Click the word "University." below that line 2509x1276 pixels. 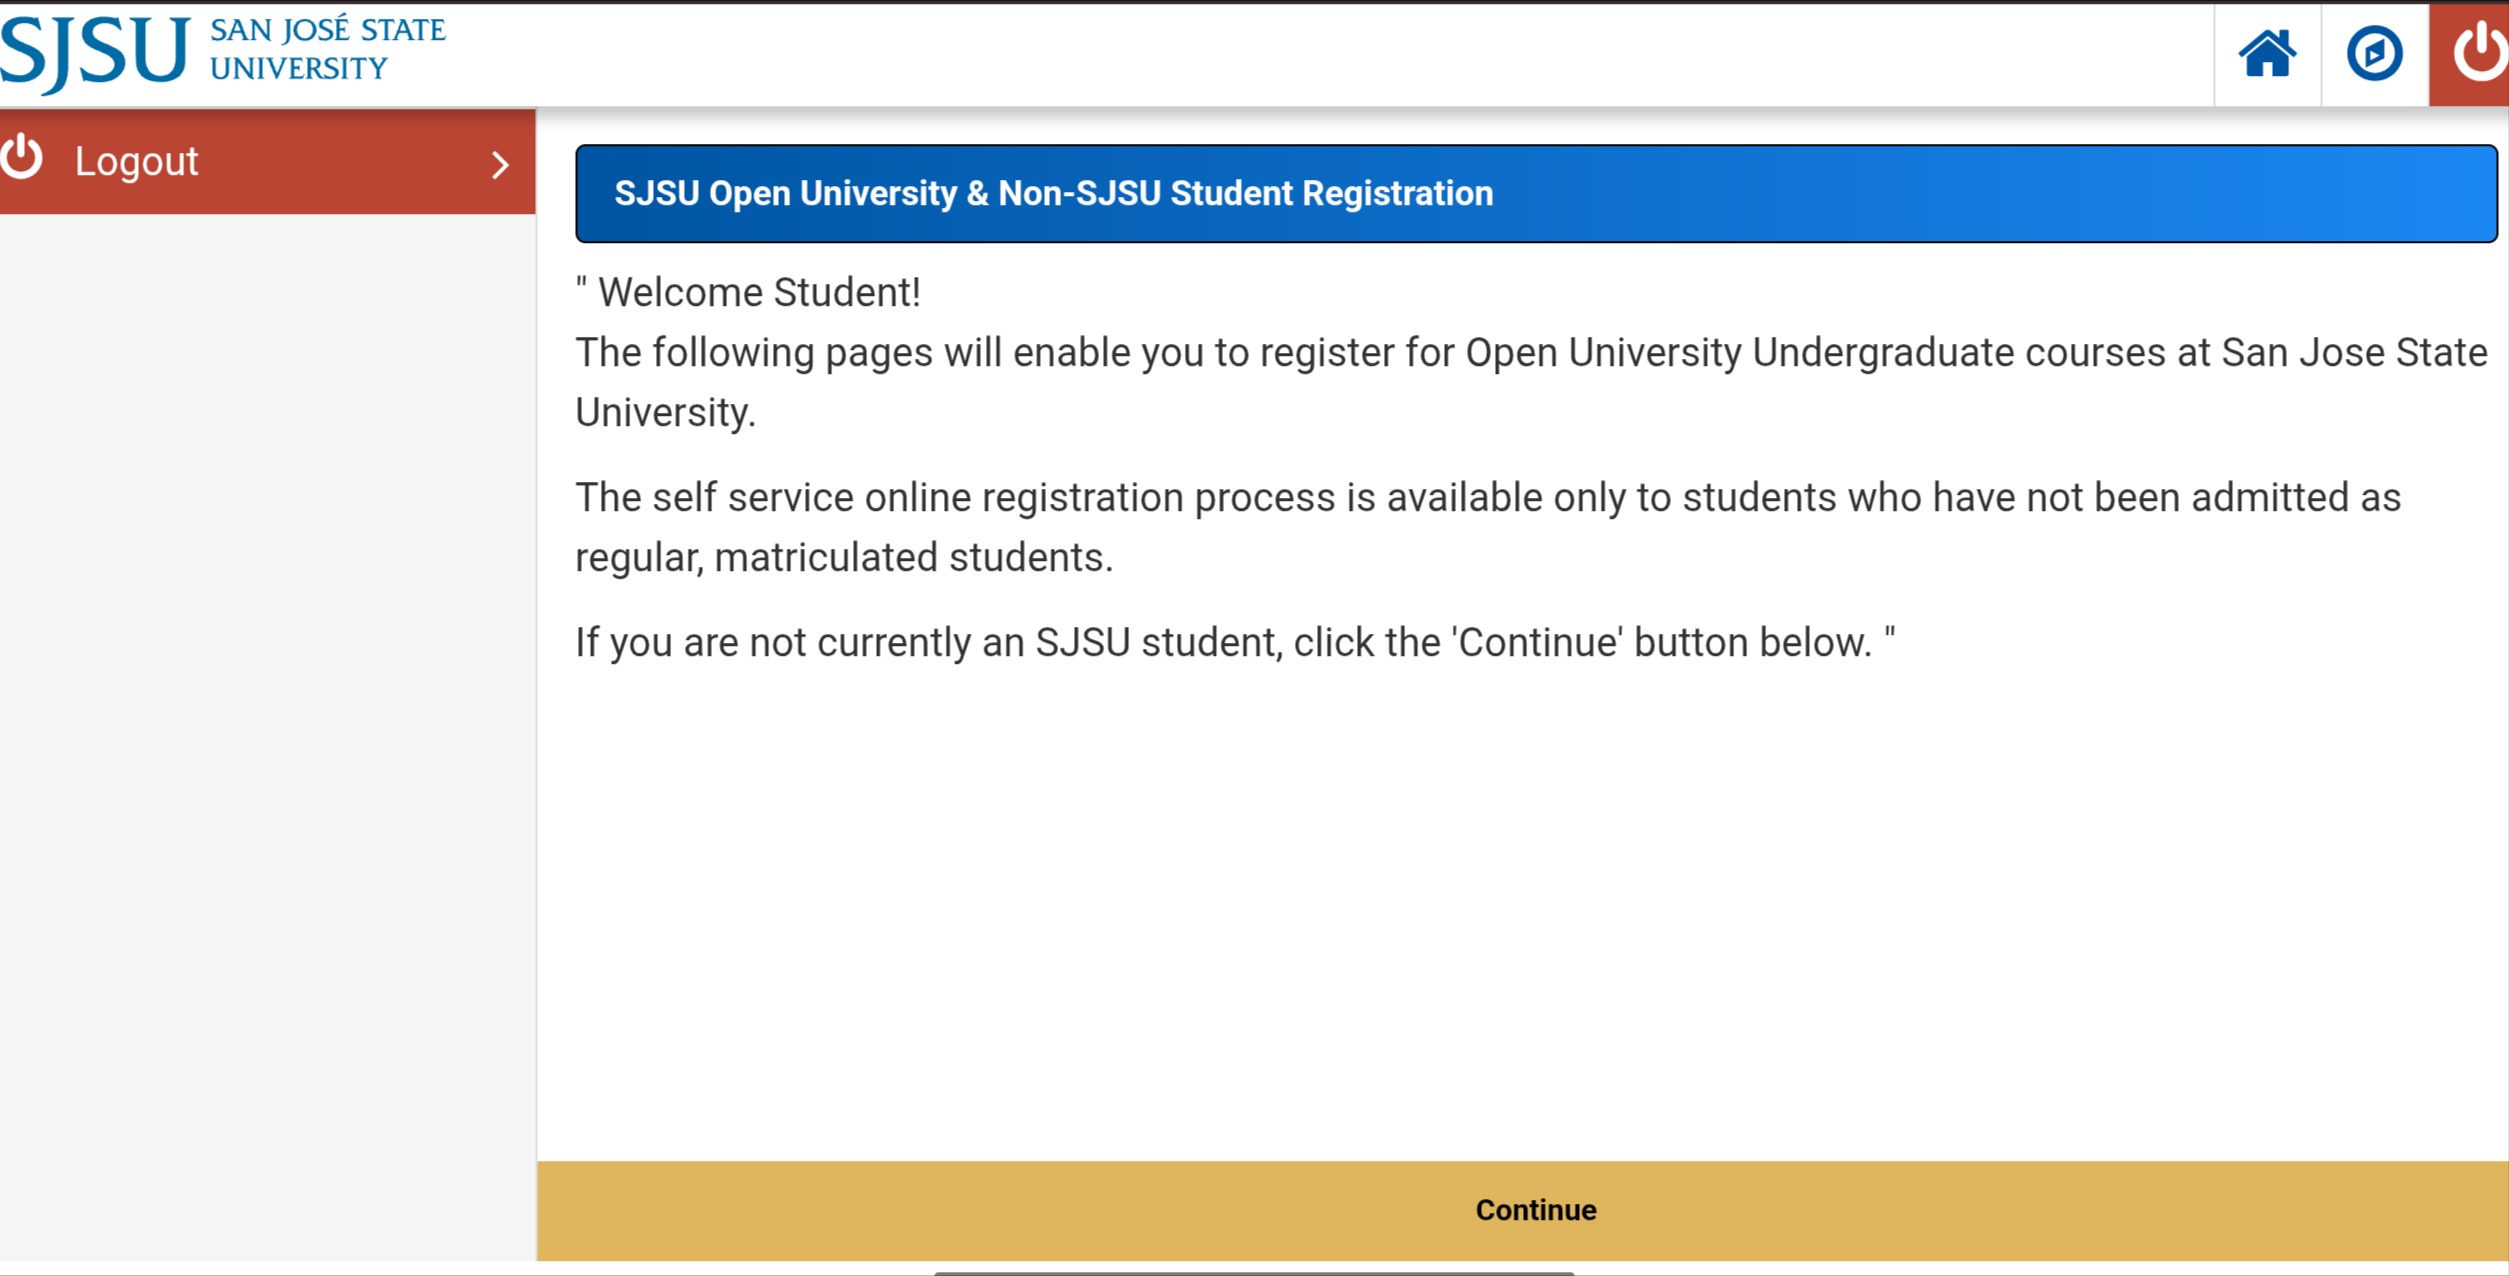coord(665,413)
